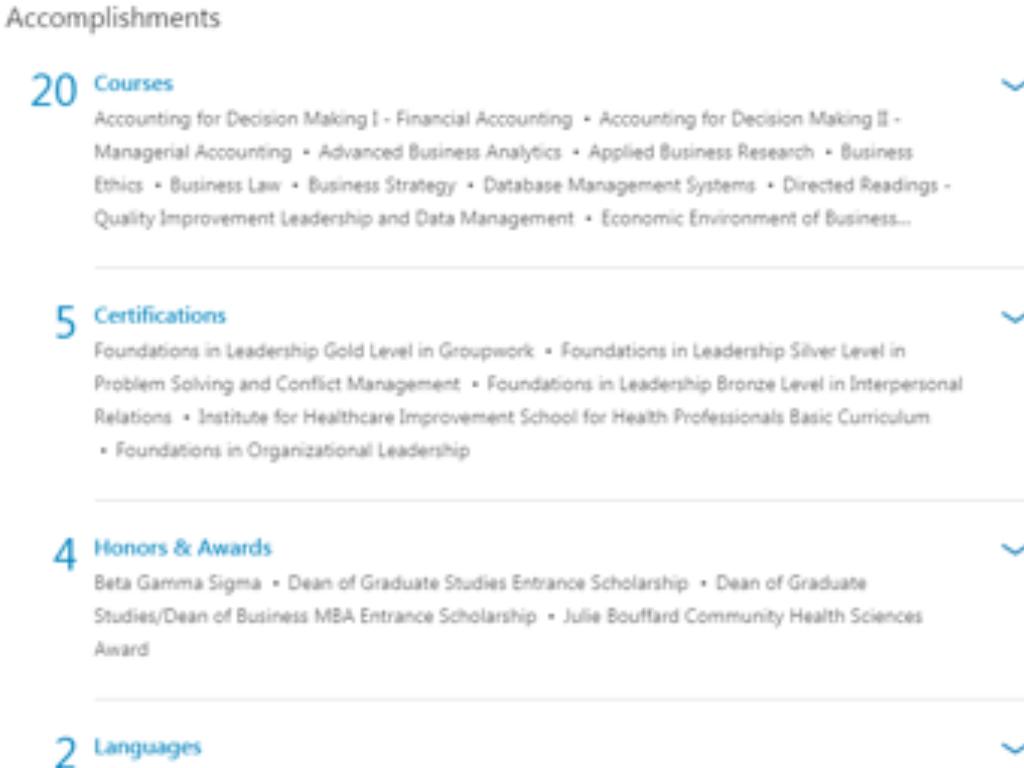Expand the Languages section chevron
1024x768 pixels.
[1012, 747]
